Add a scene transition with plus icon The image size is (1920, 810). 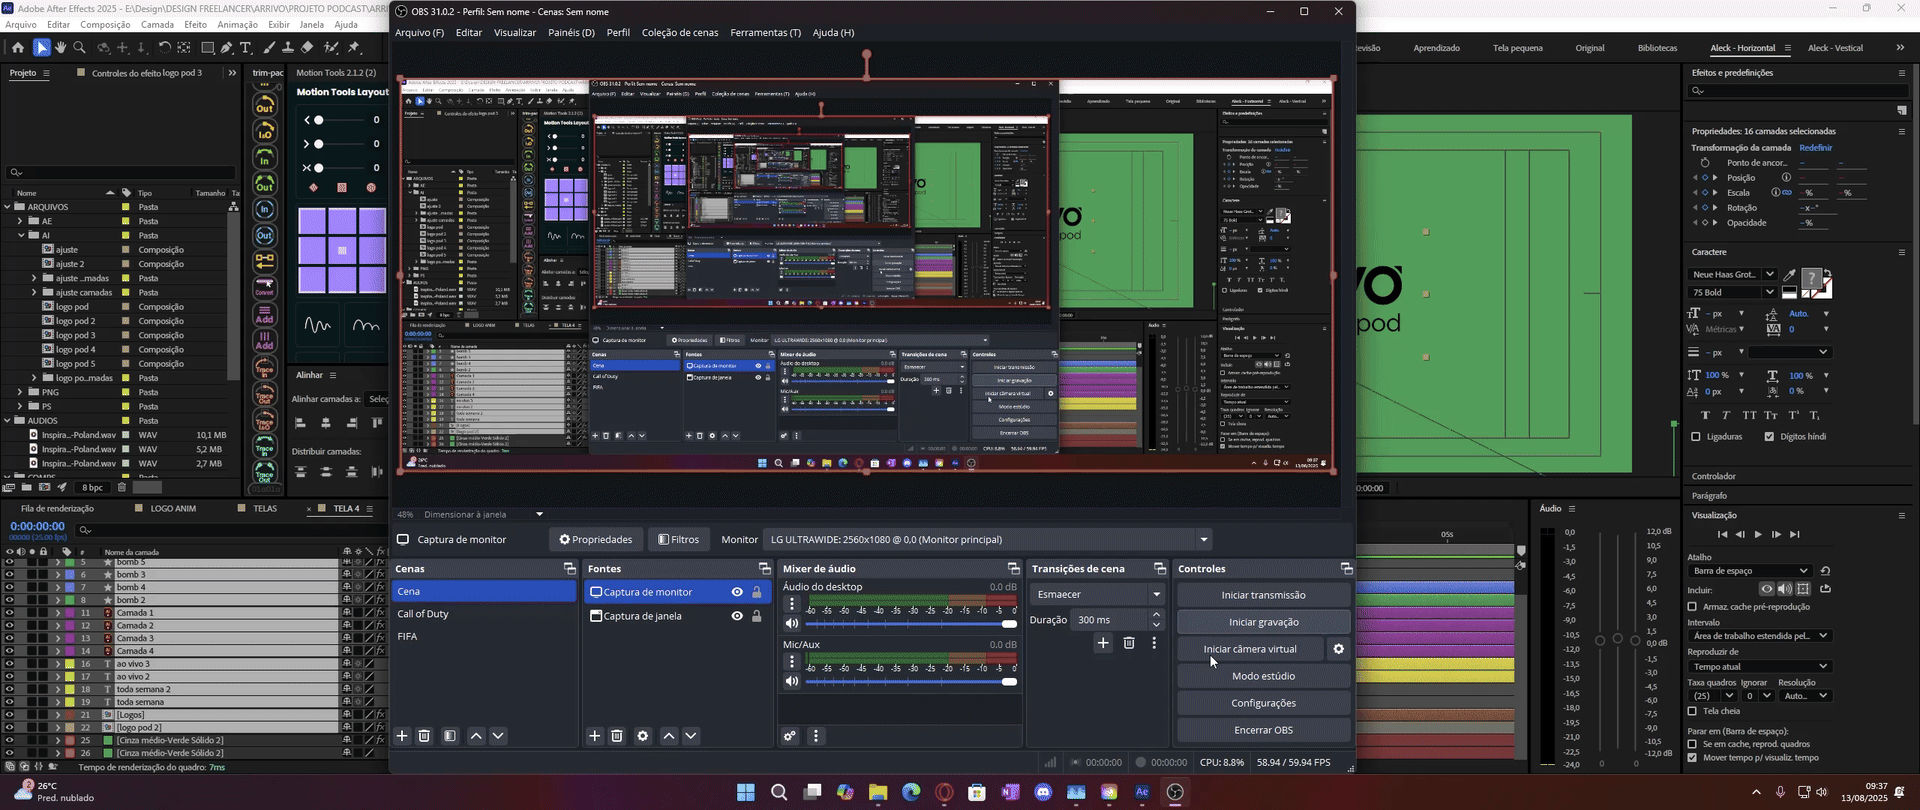tap(1103, 643)
